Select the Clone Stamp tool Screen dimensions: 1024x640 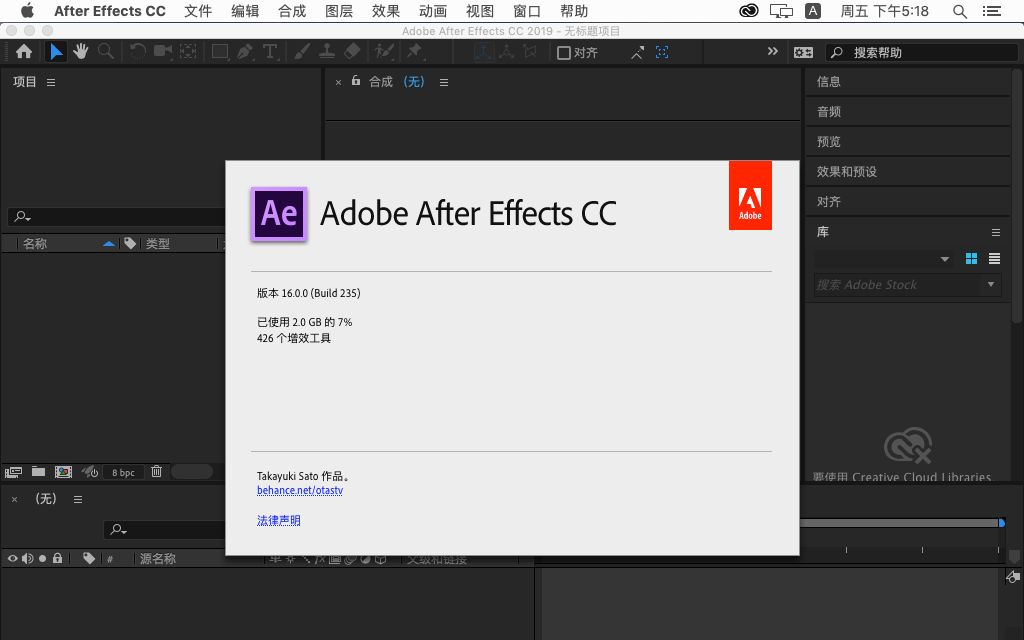pos(327,52)
